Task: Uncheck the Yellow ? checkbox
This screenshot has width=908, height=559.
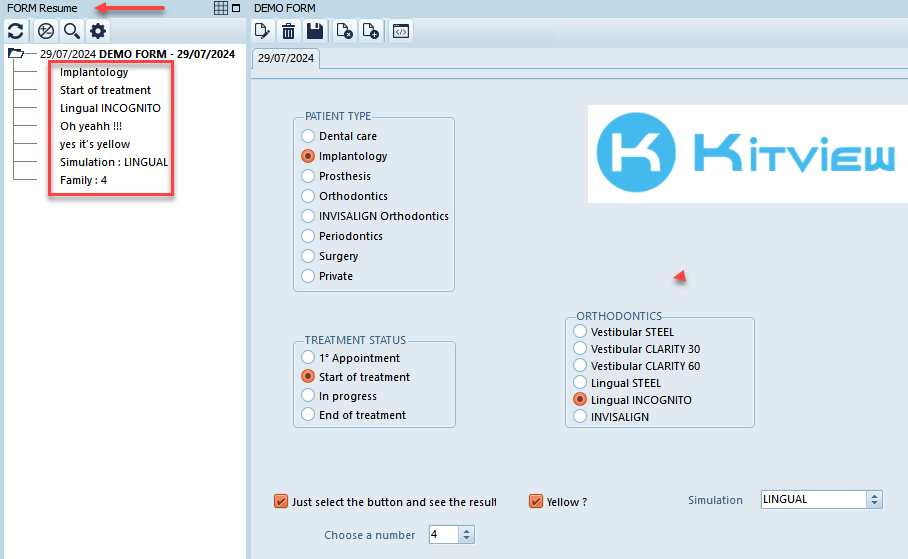Action: point(536,501)
